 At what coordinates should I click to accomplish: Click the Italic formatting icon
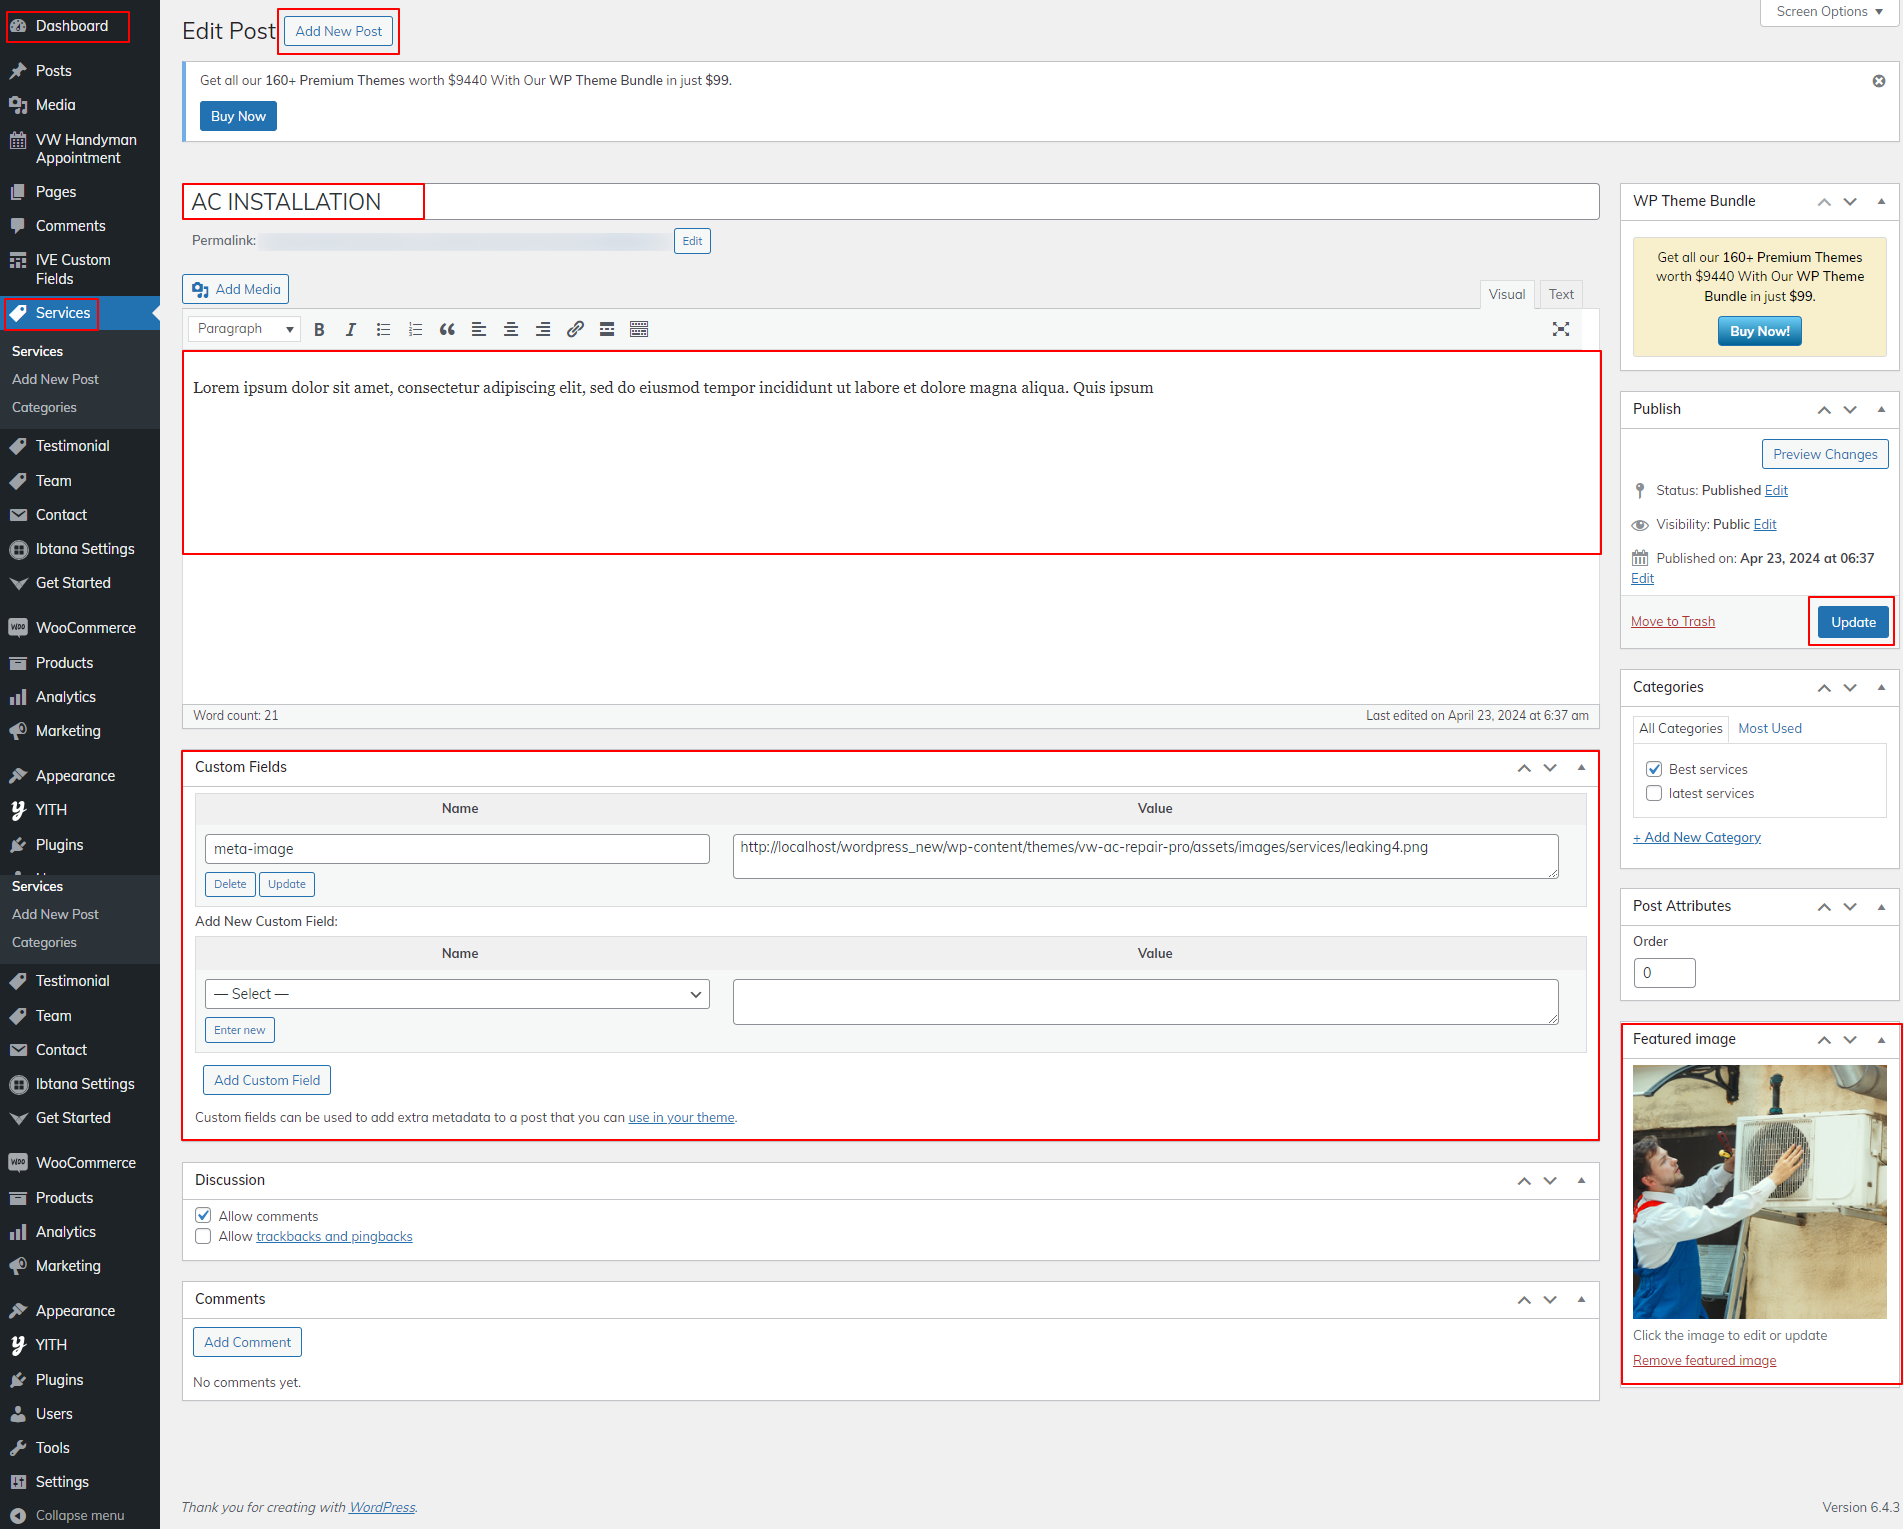click(351, 329)
